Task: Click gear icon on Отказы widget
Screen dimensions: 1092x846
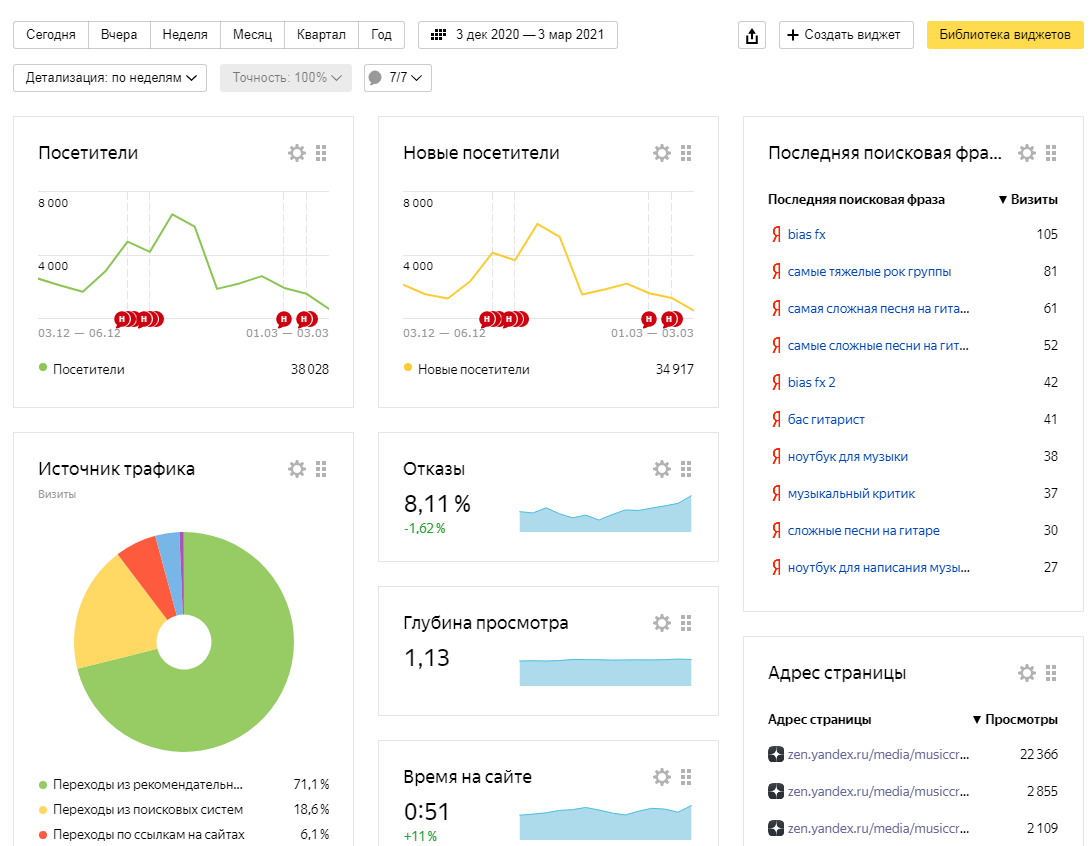Action: pyautogui.click(x=662, y=469)
